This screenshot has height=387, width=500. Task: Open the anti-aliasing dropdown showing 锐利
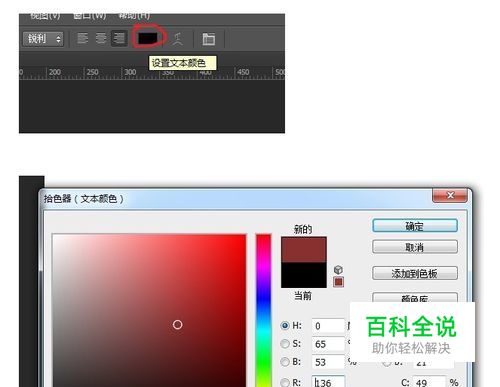point(43,39)
